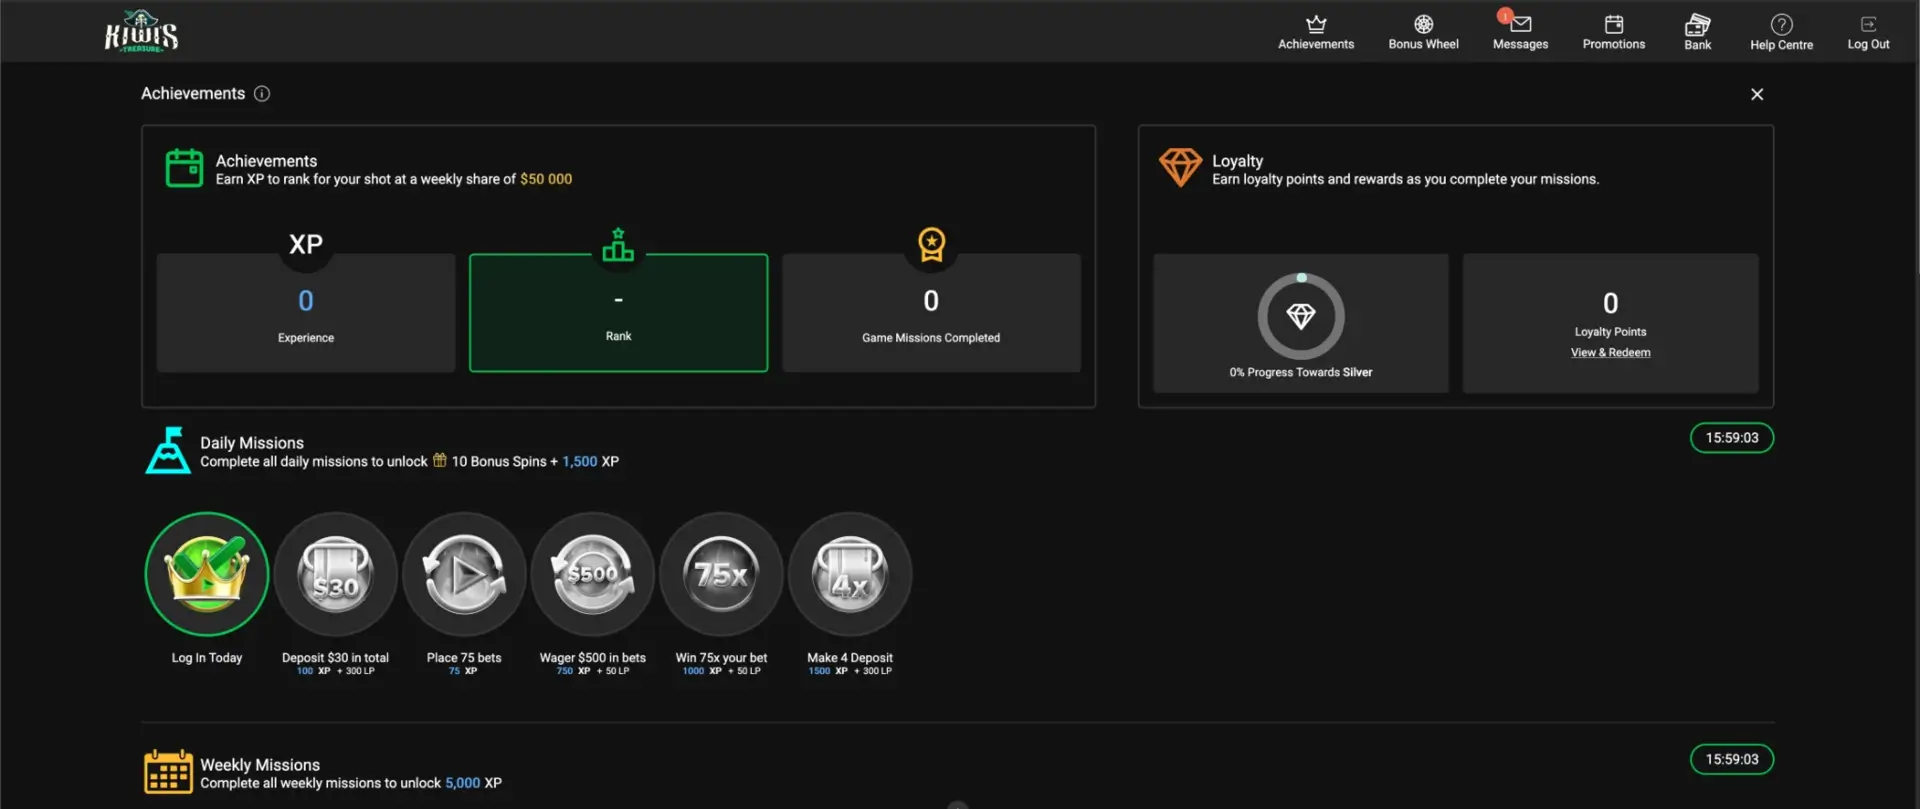Select the Place 75 bets badge
This screenshot has height=809, width=1920.
(464, 574)
